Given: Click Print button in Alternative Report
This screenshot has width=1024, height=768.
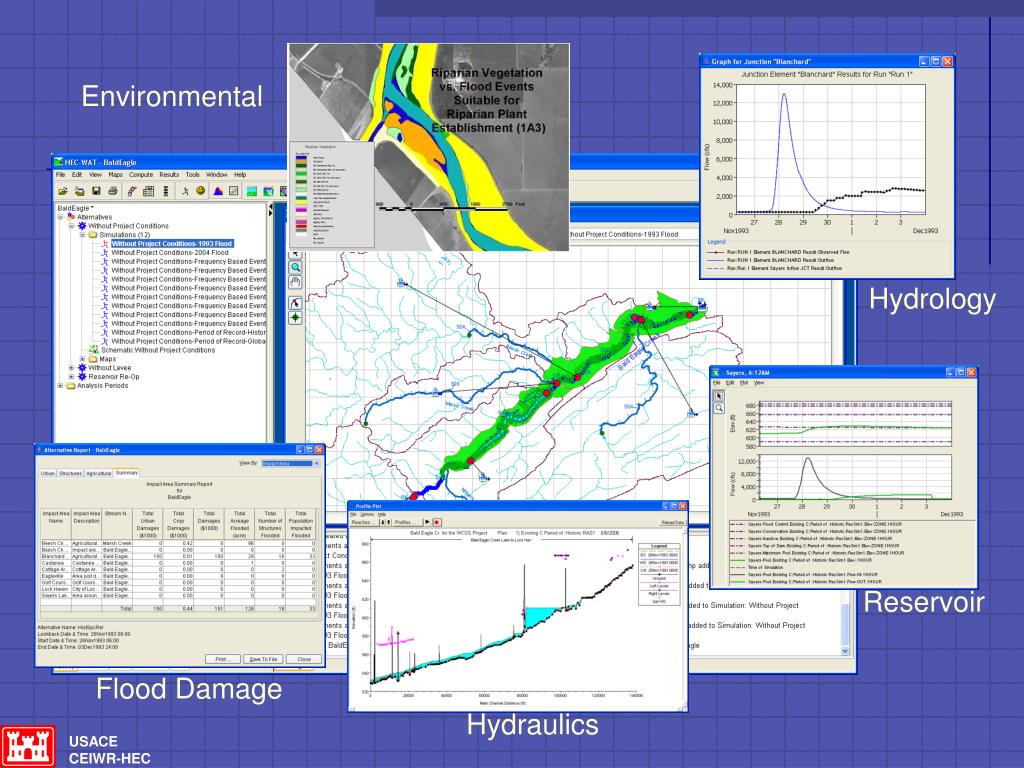Looking at the screenshot, I should point(222,659).
